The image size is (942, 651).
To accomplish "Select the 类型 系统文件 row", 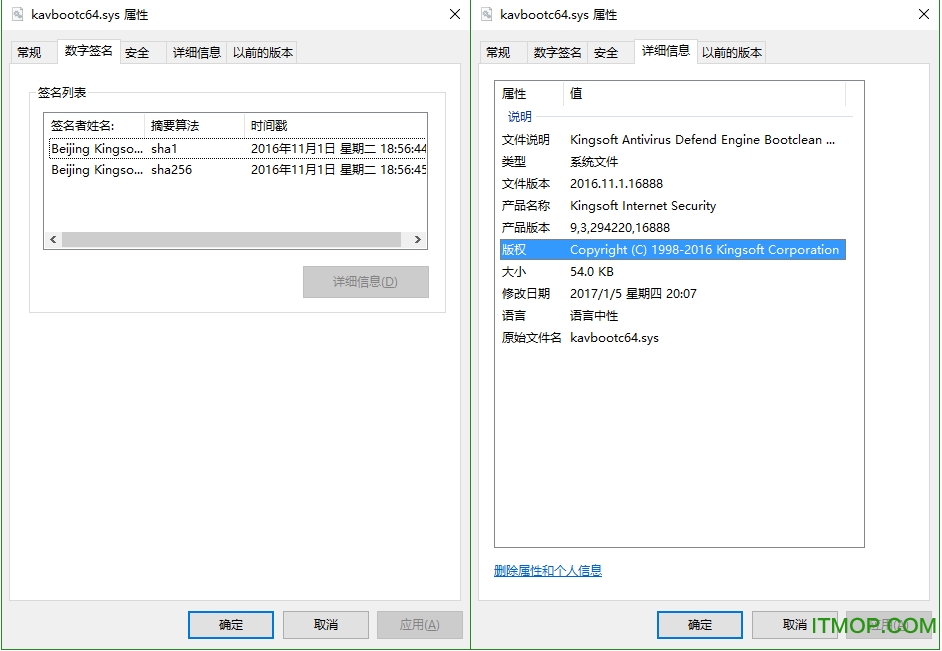I will click(673, 162).
